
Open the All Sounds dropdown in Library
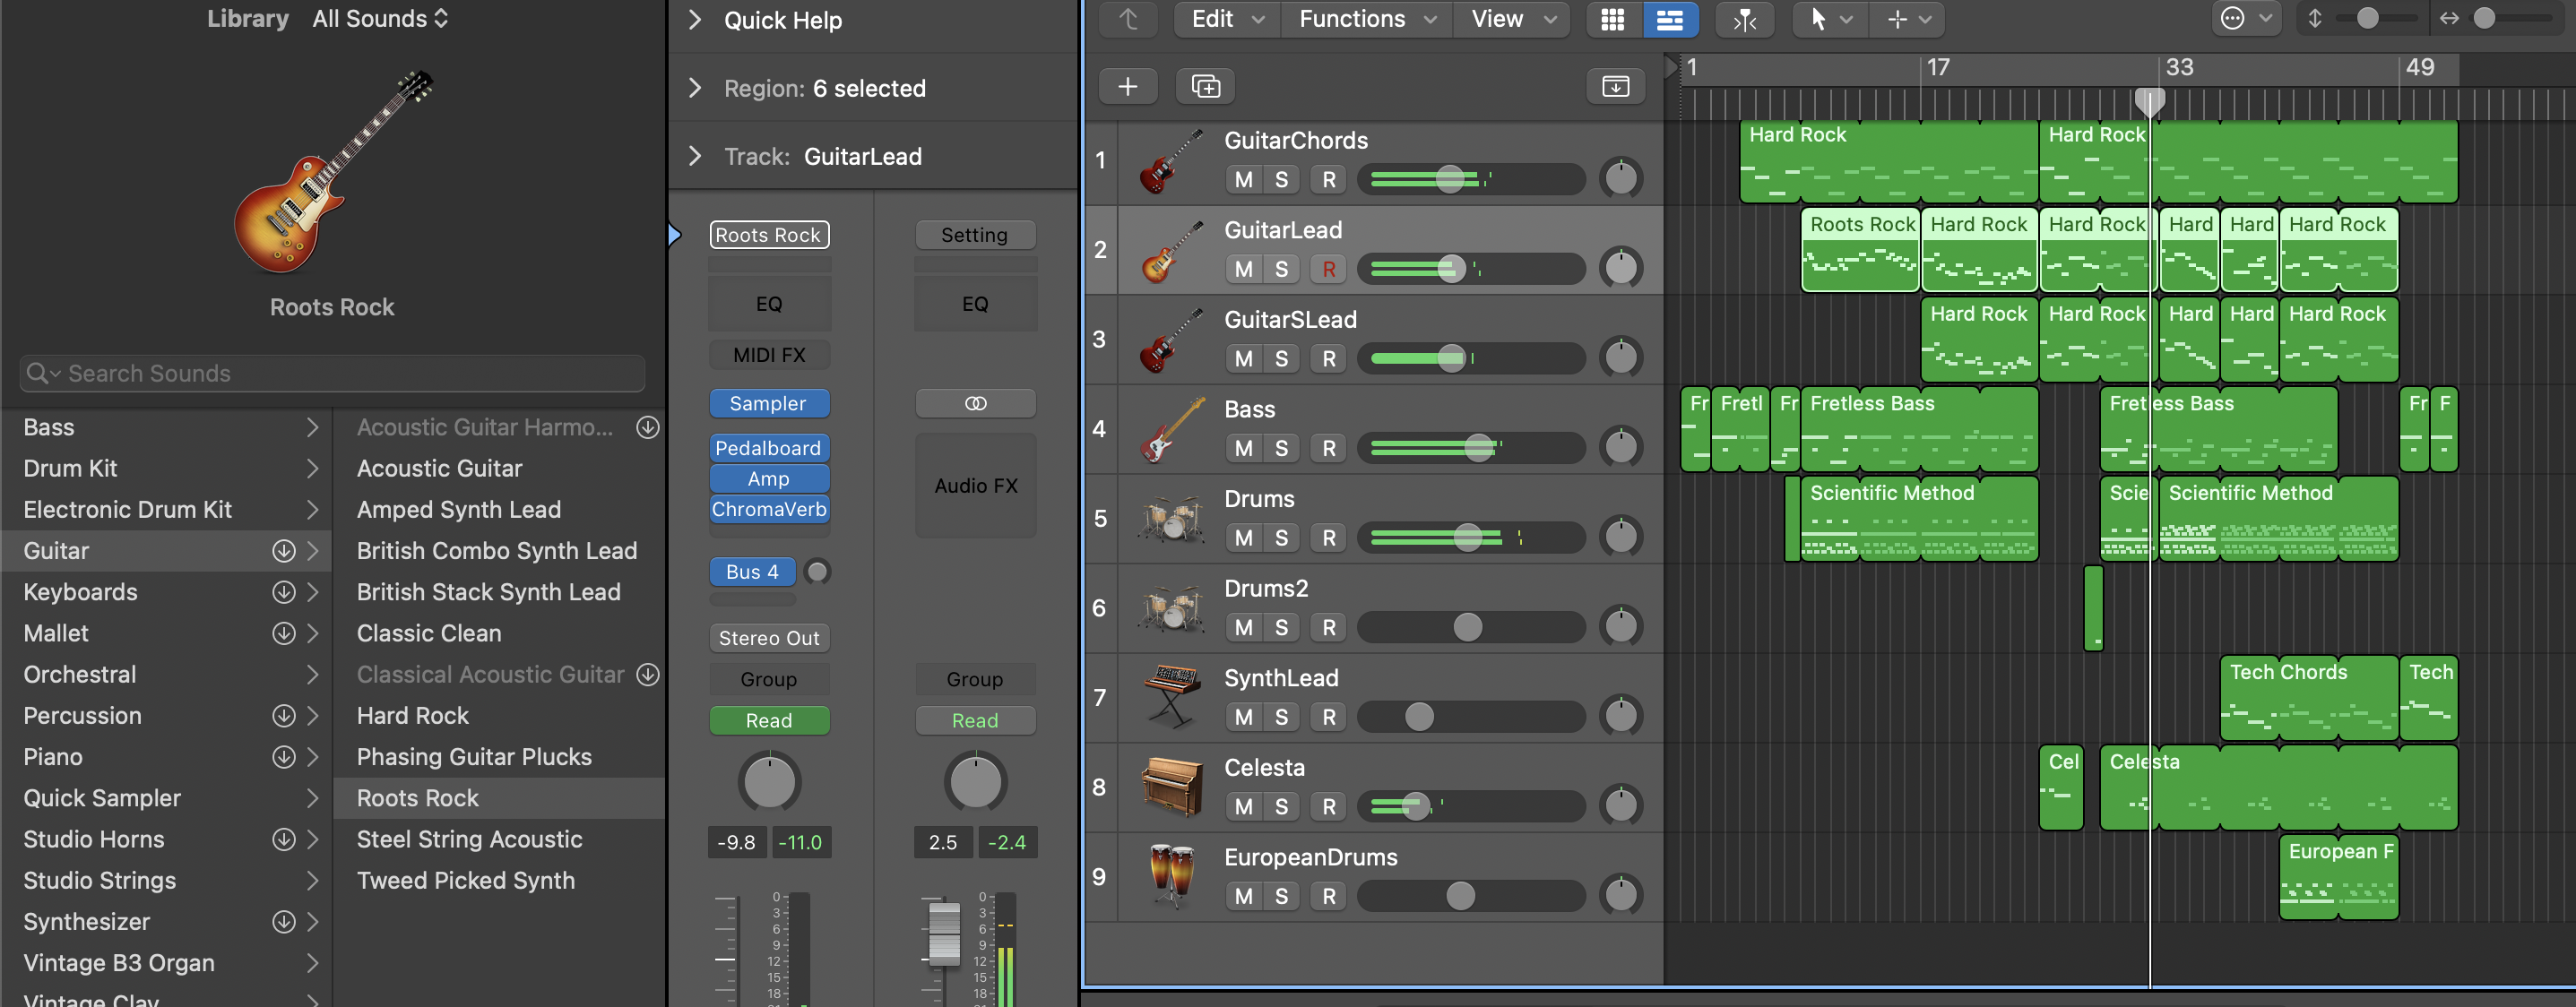click(x=380, y=19)
